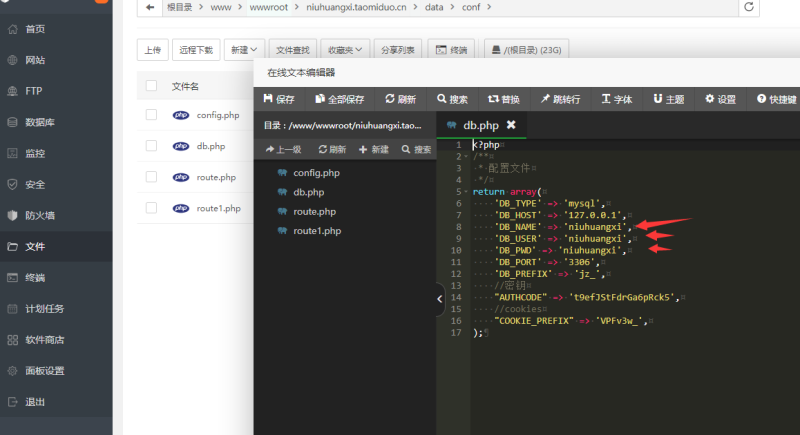Go to niuhuangxi.taomiduo.cn in breadcrumb
800x435 pixels.
tap(357, 7)
